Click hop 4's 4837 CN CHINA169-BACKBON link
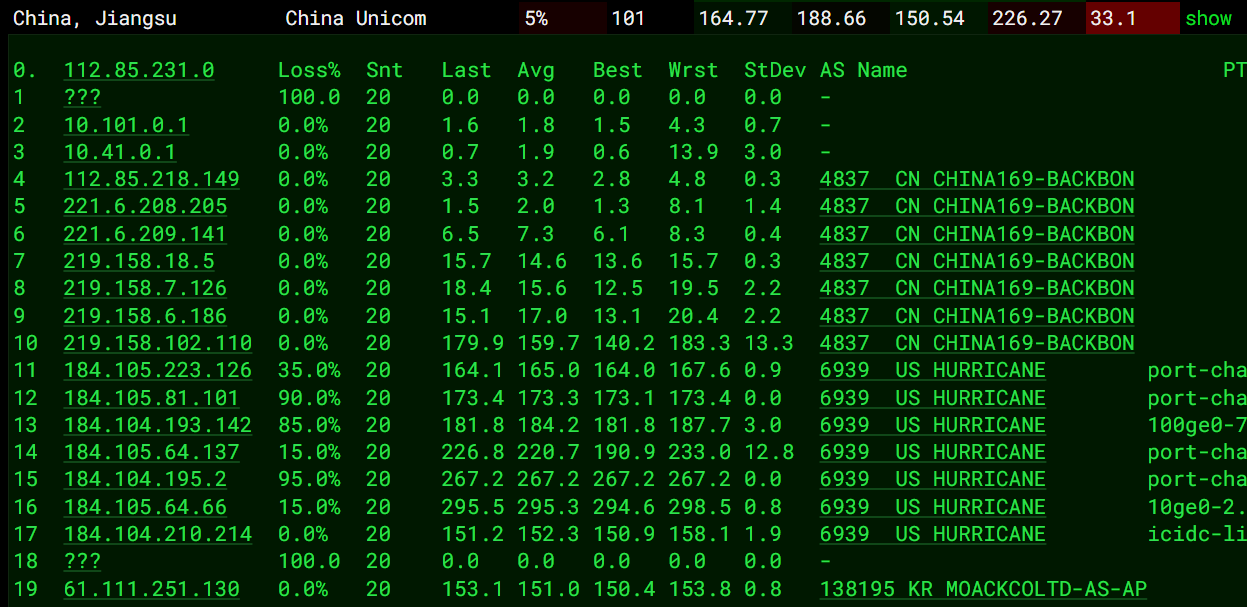Viewport: 1247px width, 607px height. click(977, 179)
